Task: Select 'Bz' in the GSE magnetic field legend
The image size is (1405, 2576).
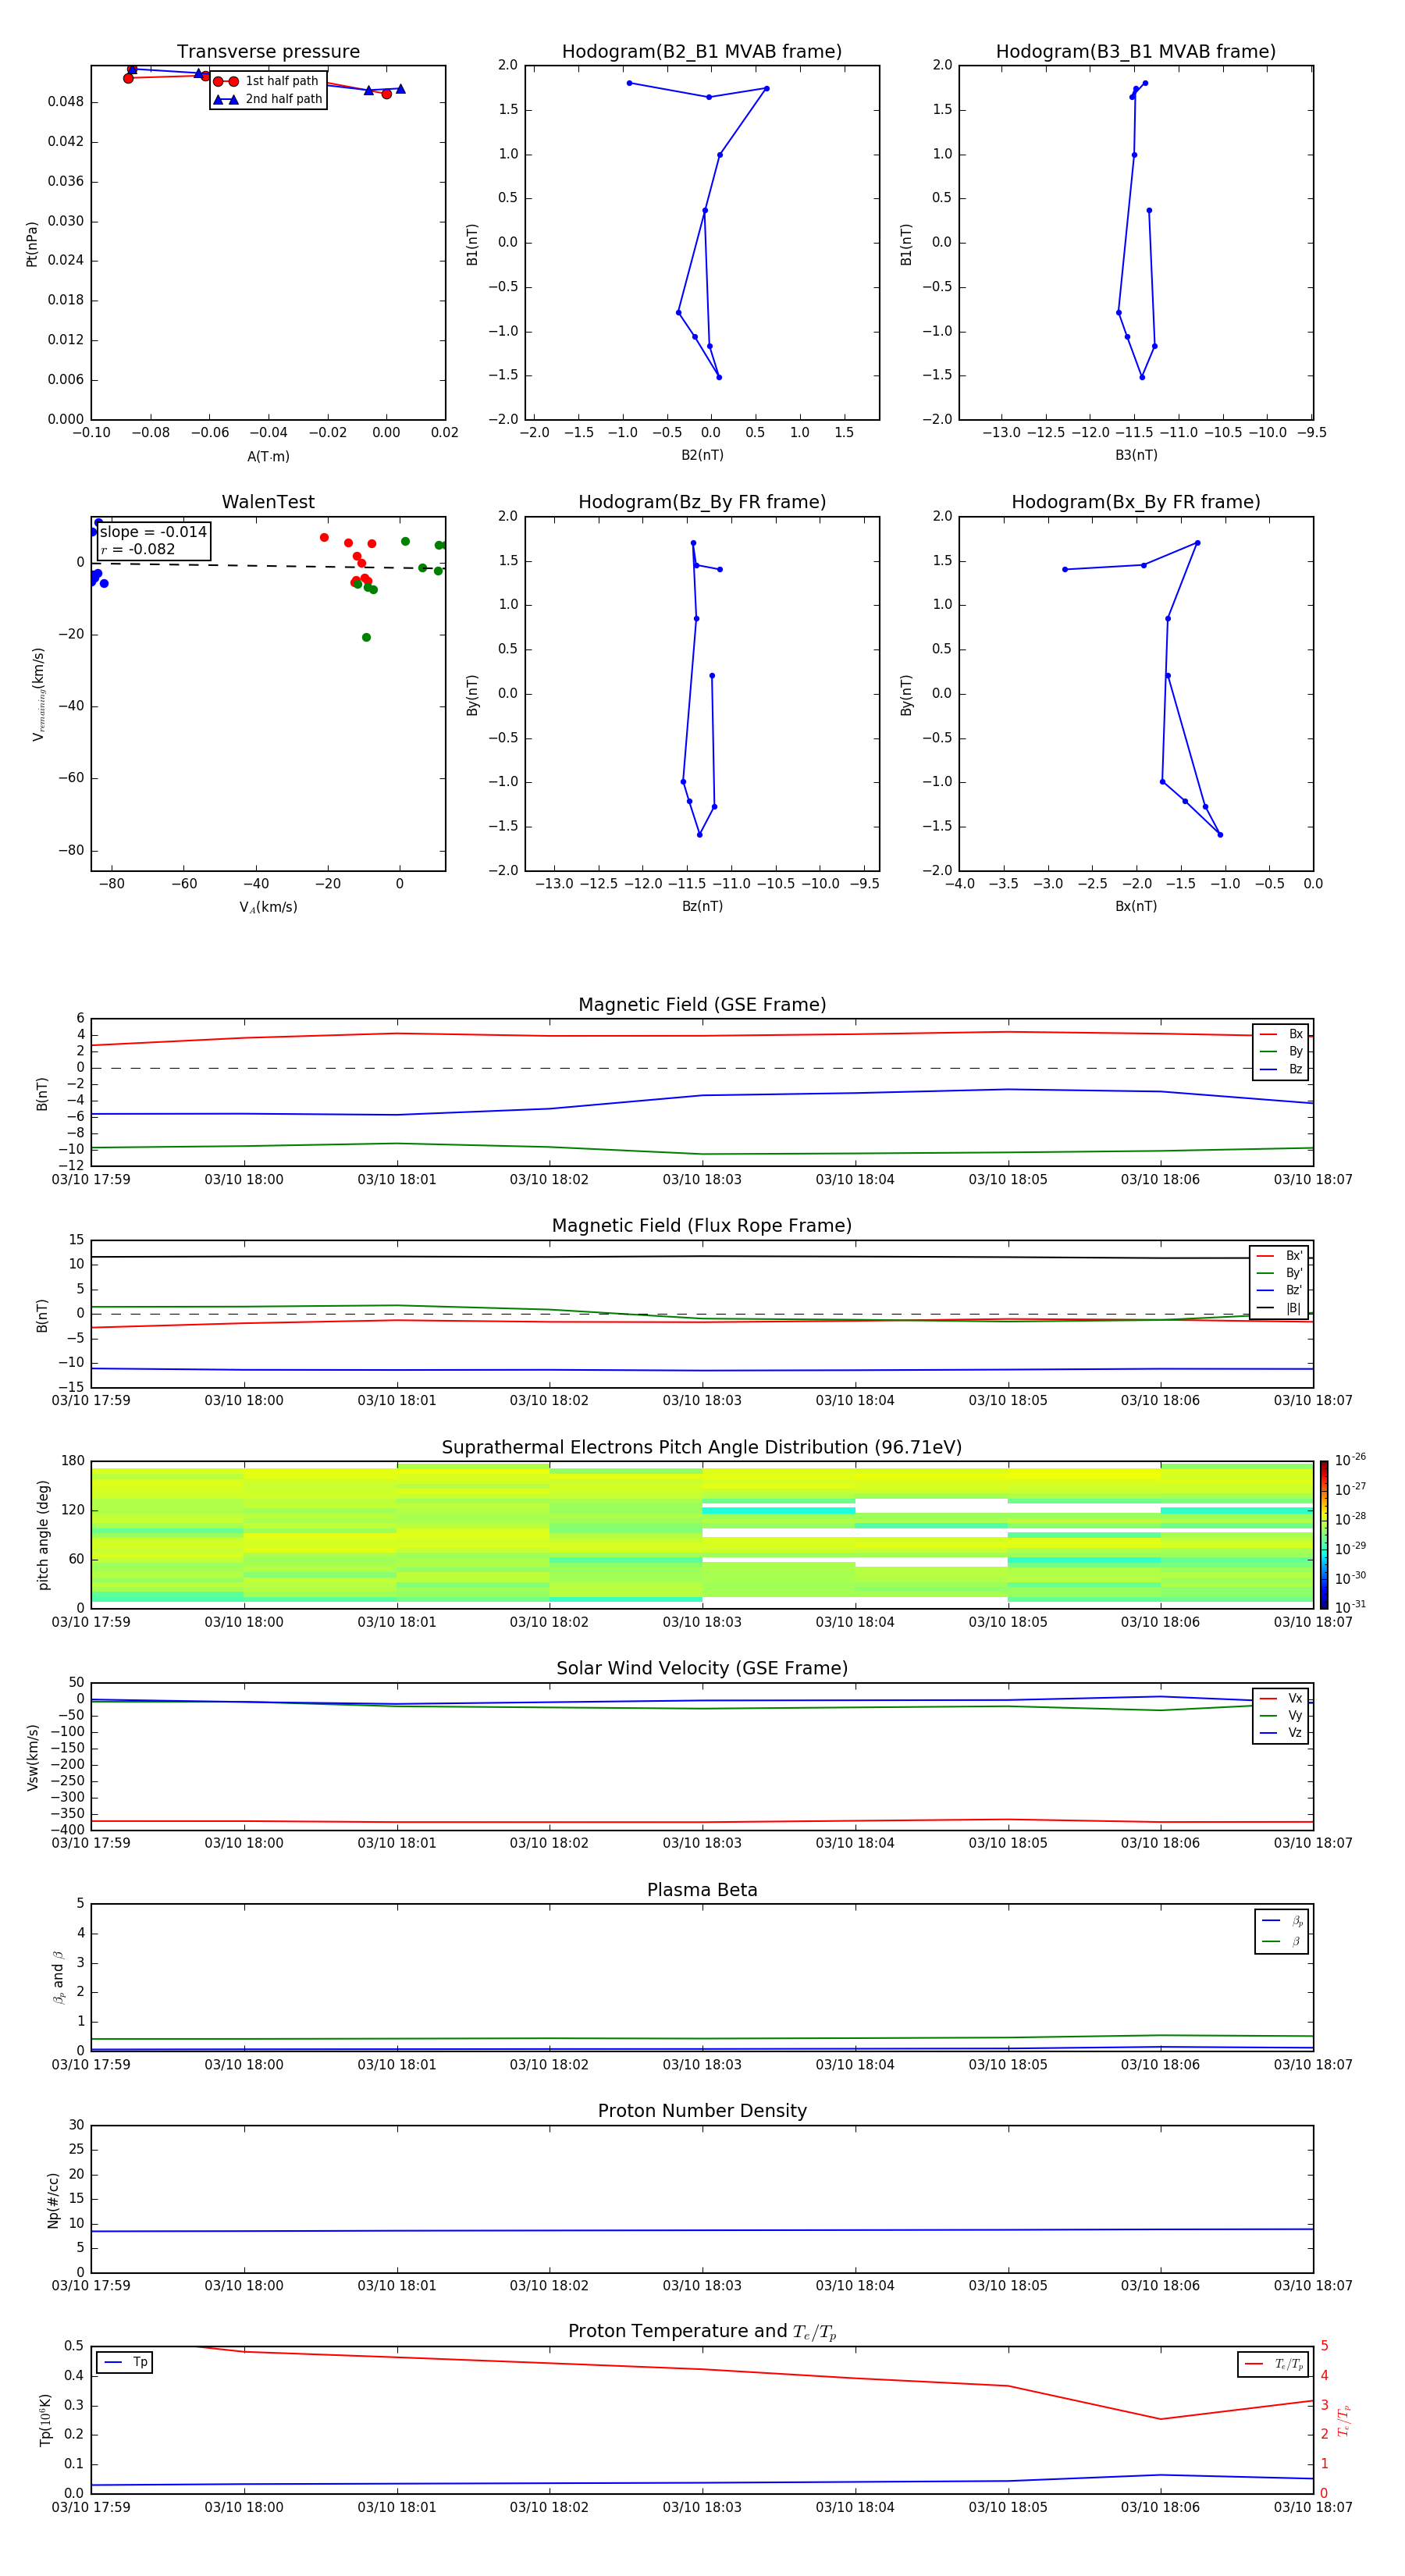Action: (x=1281, y=1069)
